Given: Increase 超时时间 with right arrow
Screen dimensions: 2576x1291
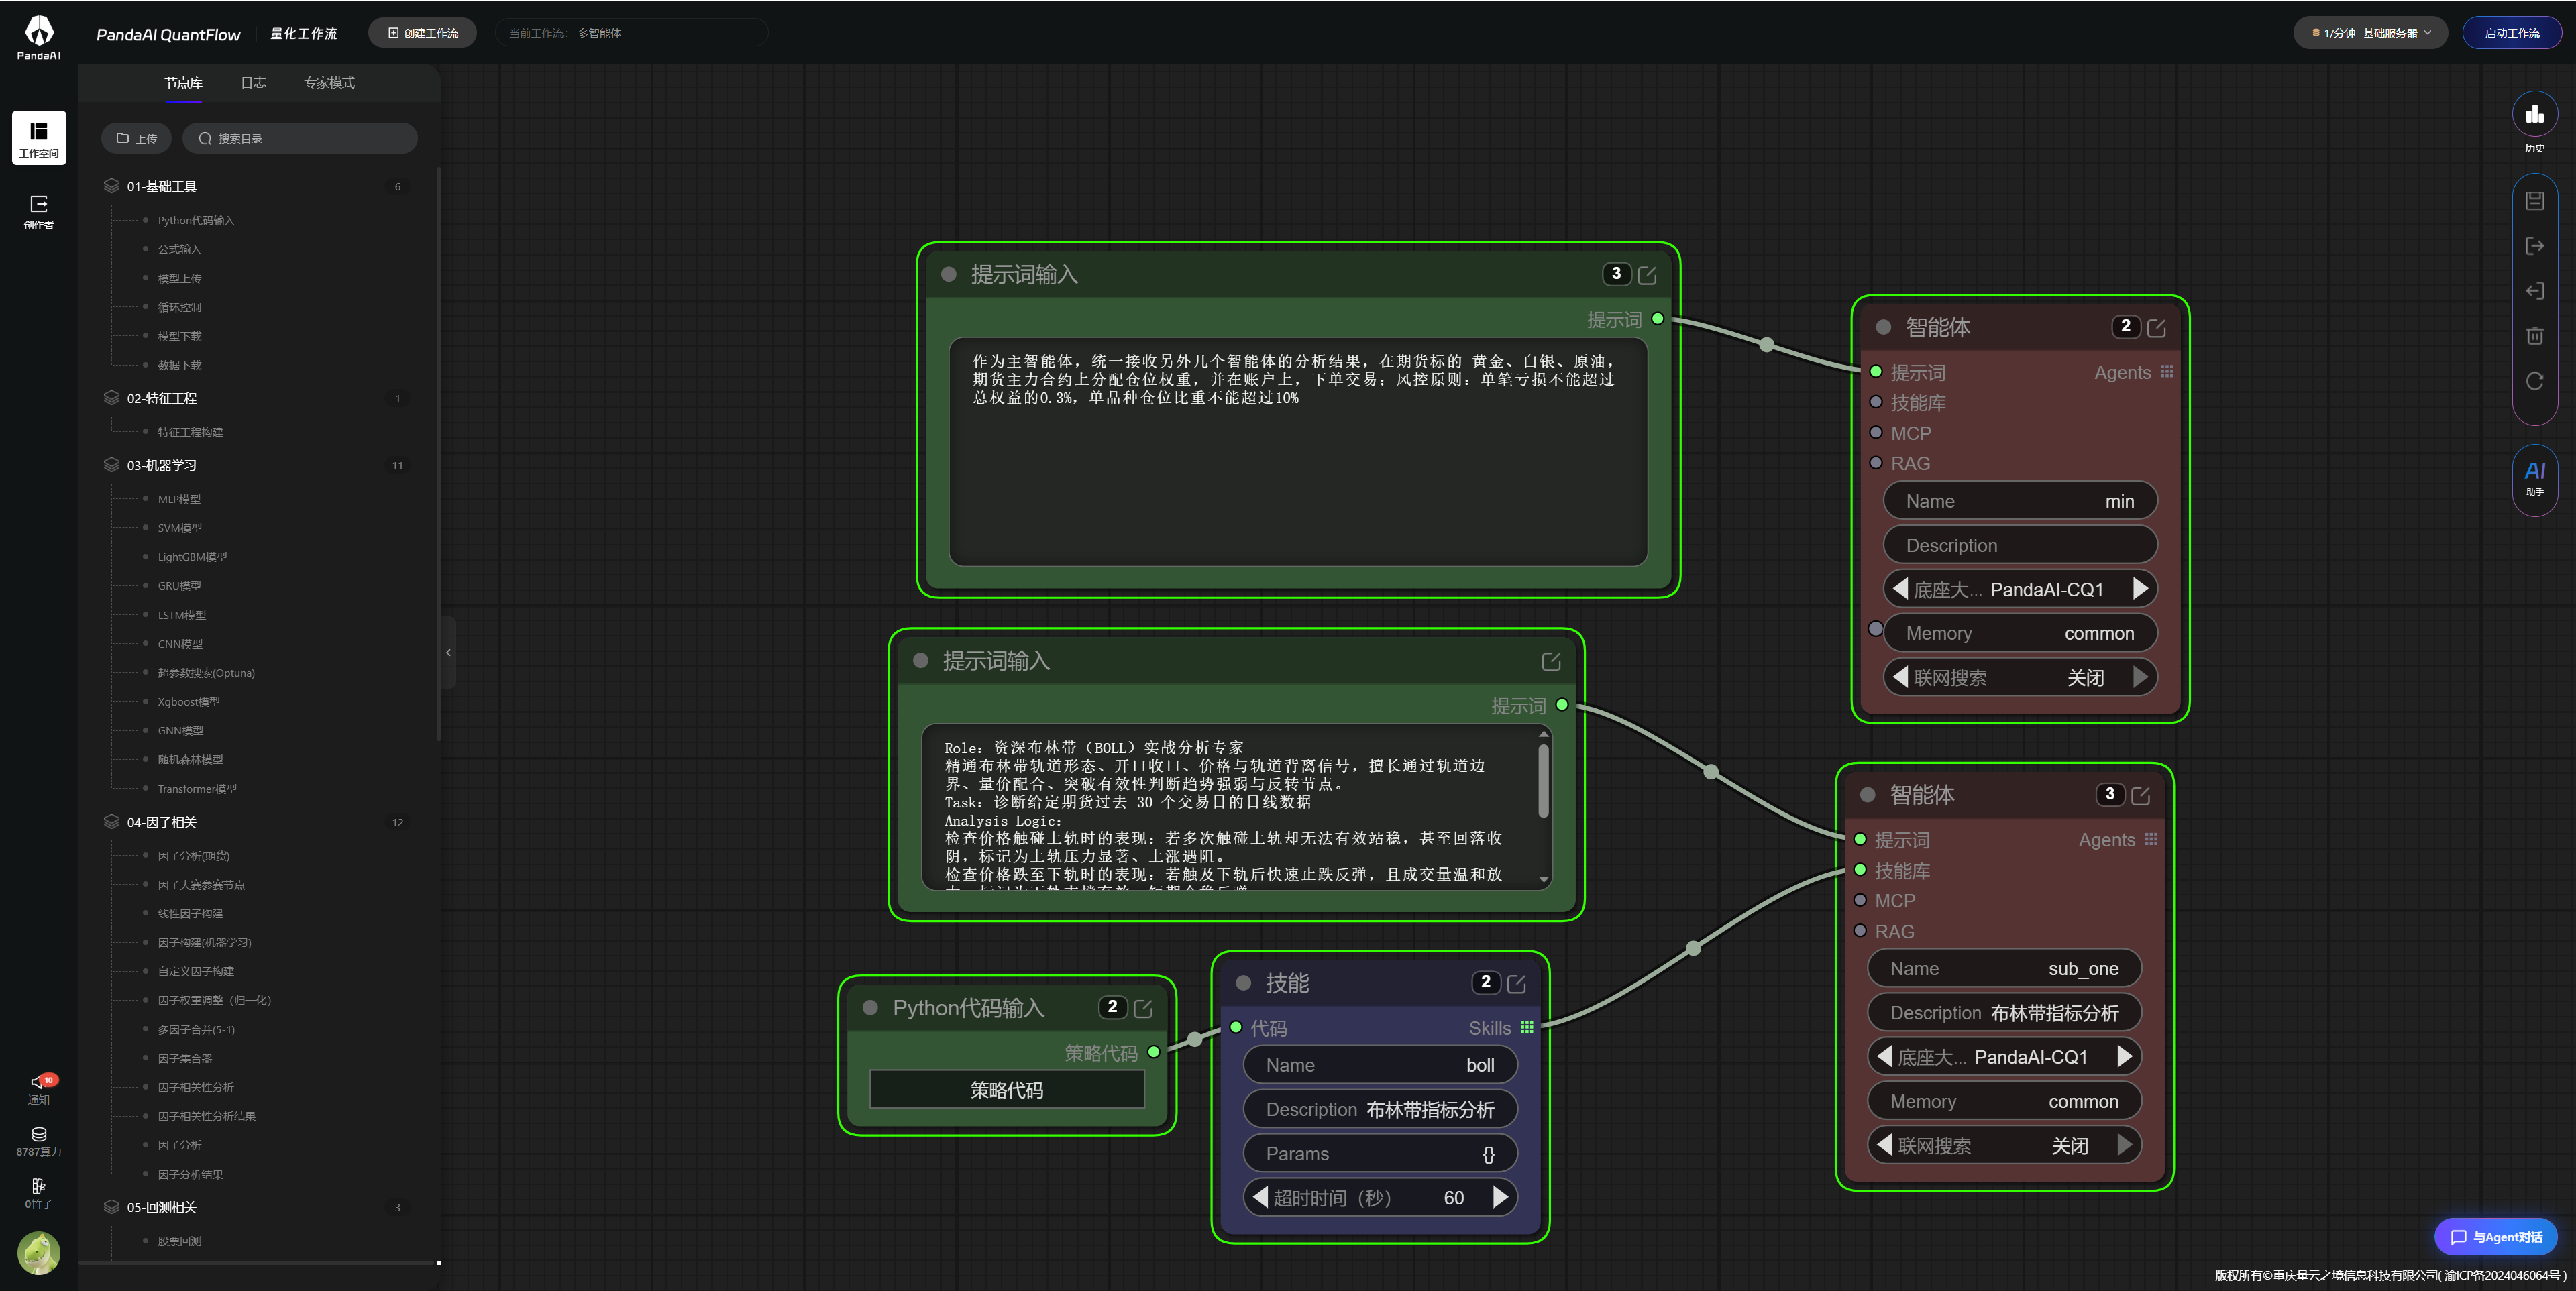Looking at the screenshot, I should pyautogui.click(x=1500, y=1197).
